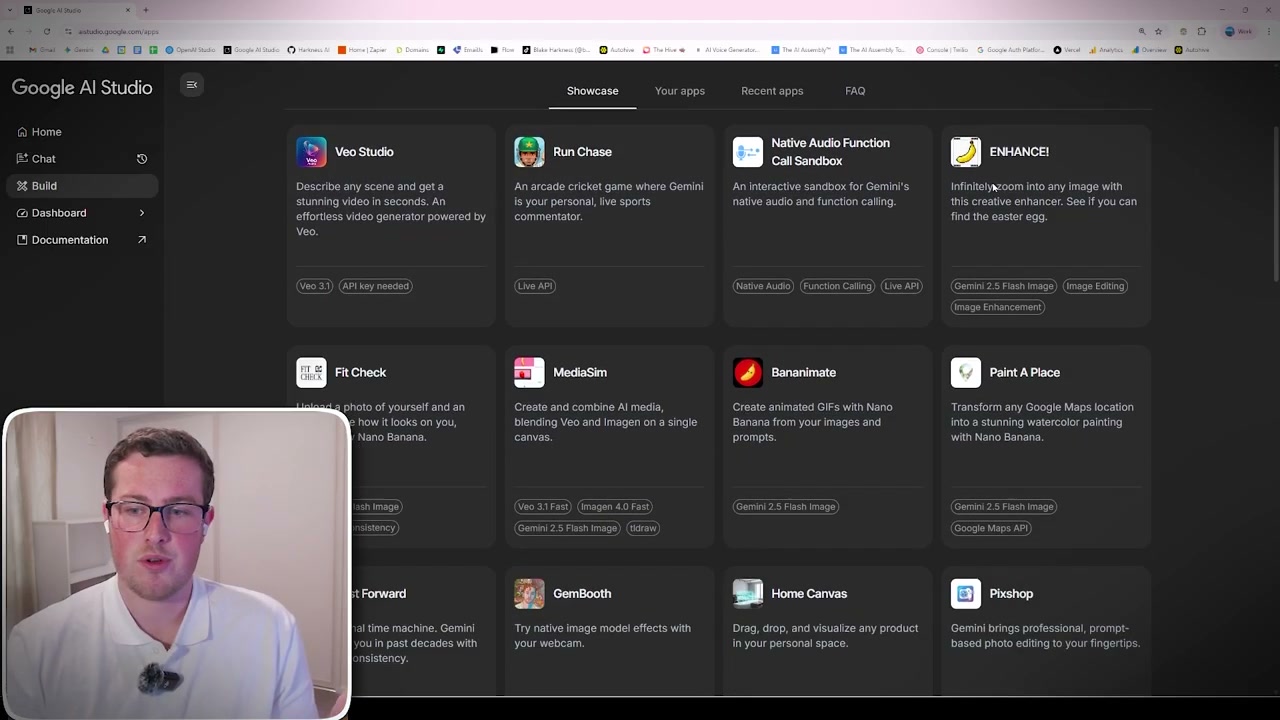The width and height of the screenshot is (1280, 720).
Task: Open the Vercel bookmark
Action: (1066, 50)
